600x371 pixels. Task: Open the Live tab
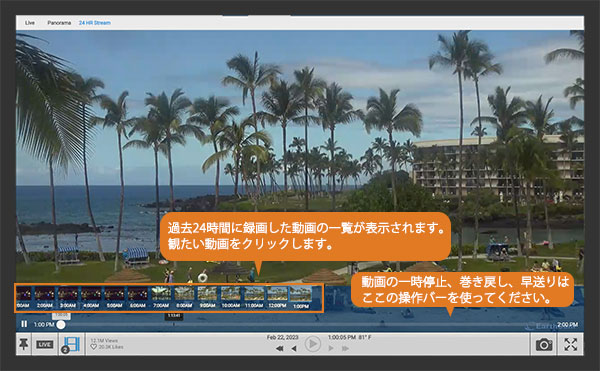click(30, 23)
